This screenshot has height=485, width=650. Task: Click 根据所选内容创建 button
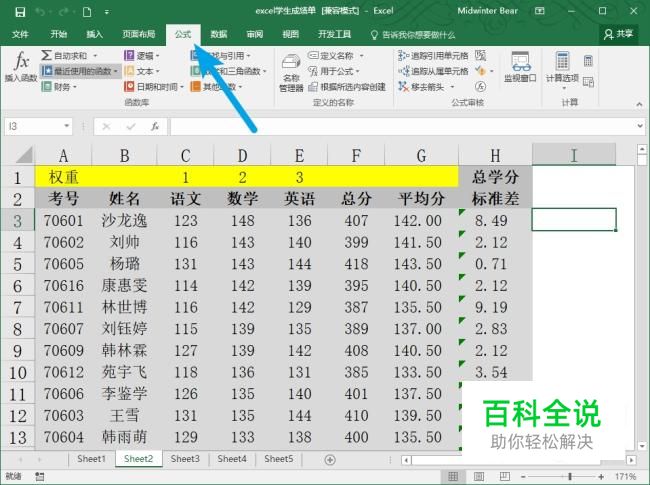[x=347, y=87]
